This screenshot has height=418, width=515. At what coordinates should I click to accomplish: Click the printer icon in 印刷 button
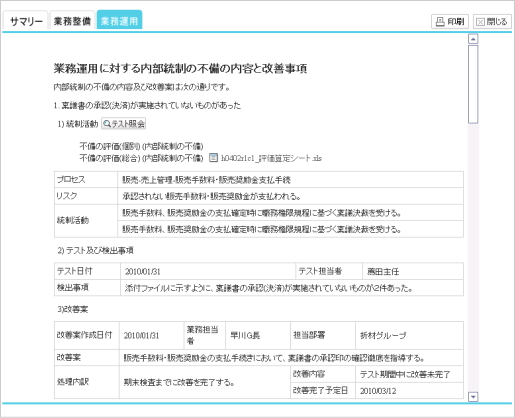pyautogui.click(x=440, y=22)
